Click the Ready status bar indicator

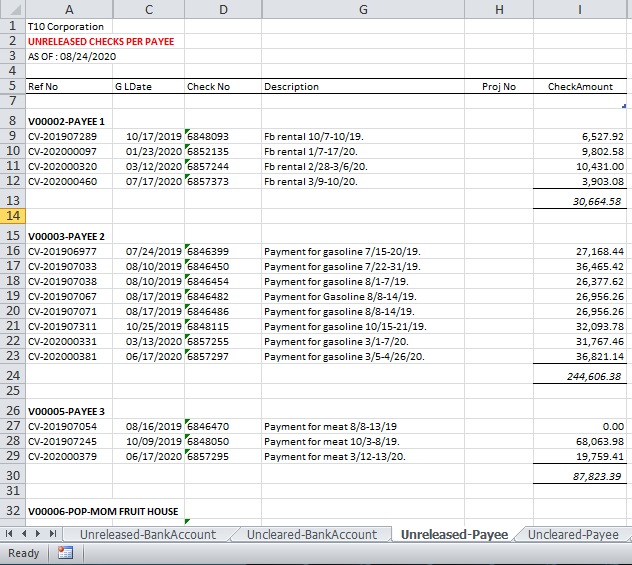[x=23, y=553]
